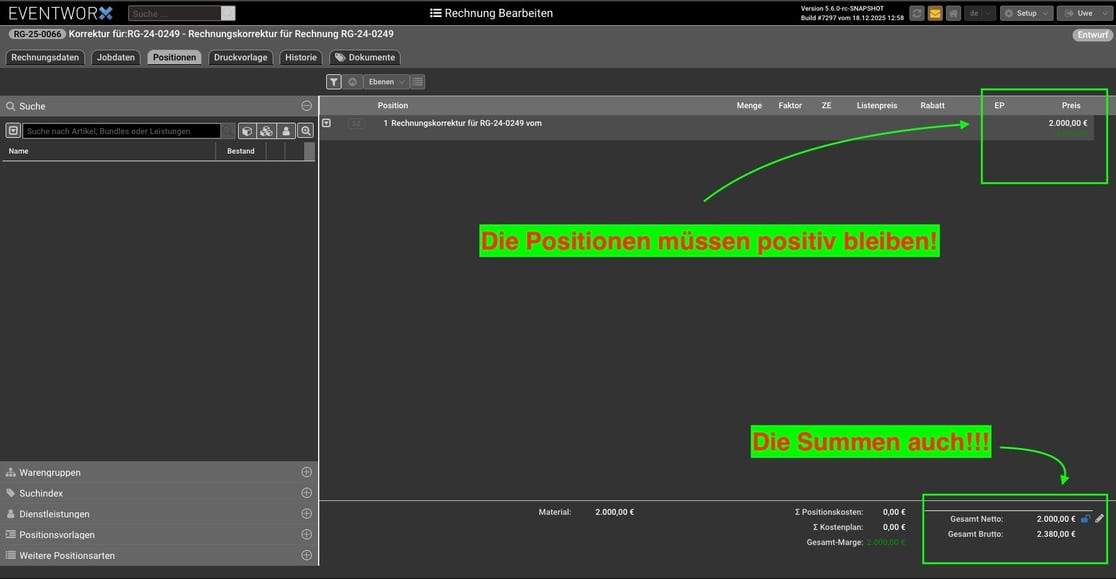Click the yellow mail envelope icon
1116x579 pixels.
pos(935,13)
